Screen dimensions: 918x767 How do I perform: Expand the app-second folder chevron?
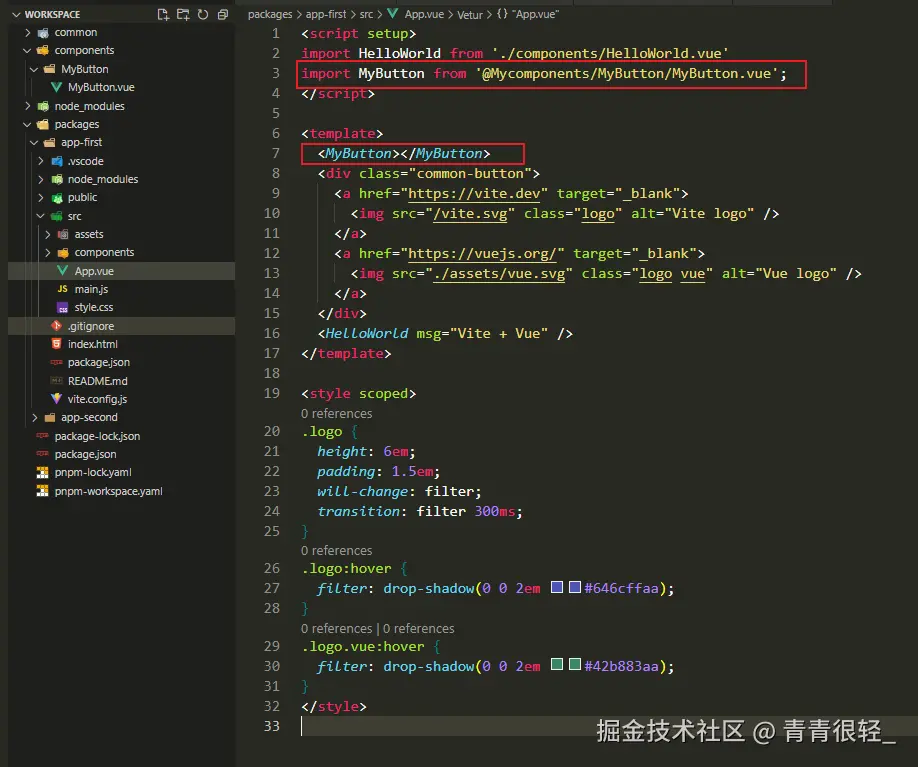[34, 417]
